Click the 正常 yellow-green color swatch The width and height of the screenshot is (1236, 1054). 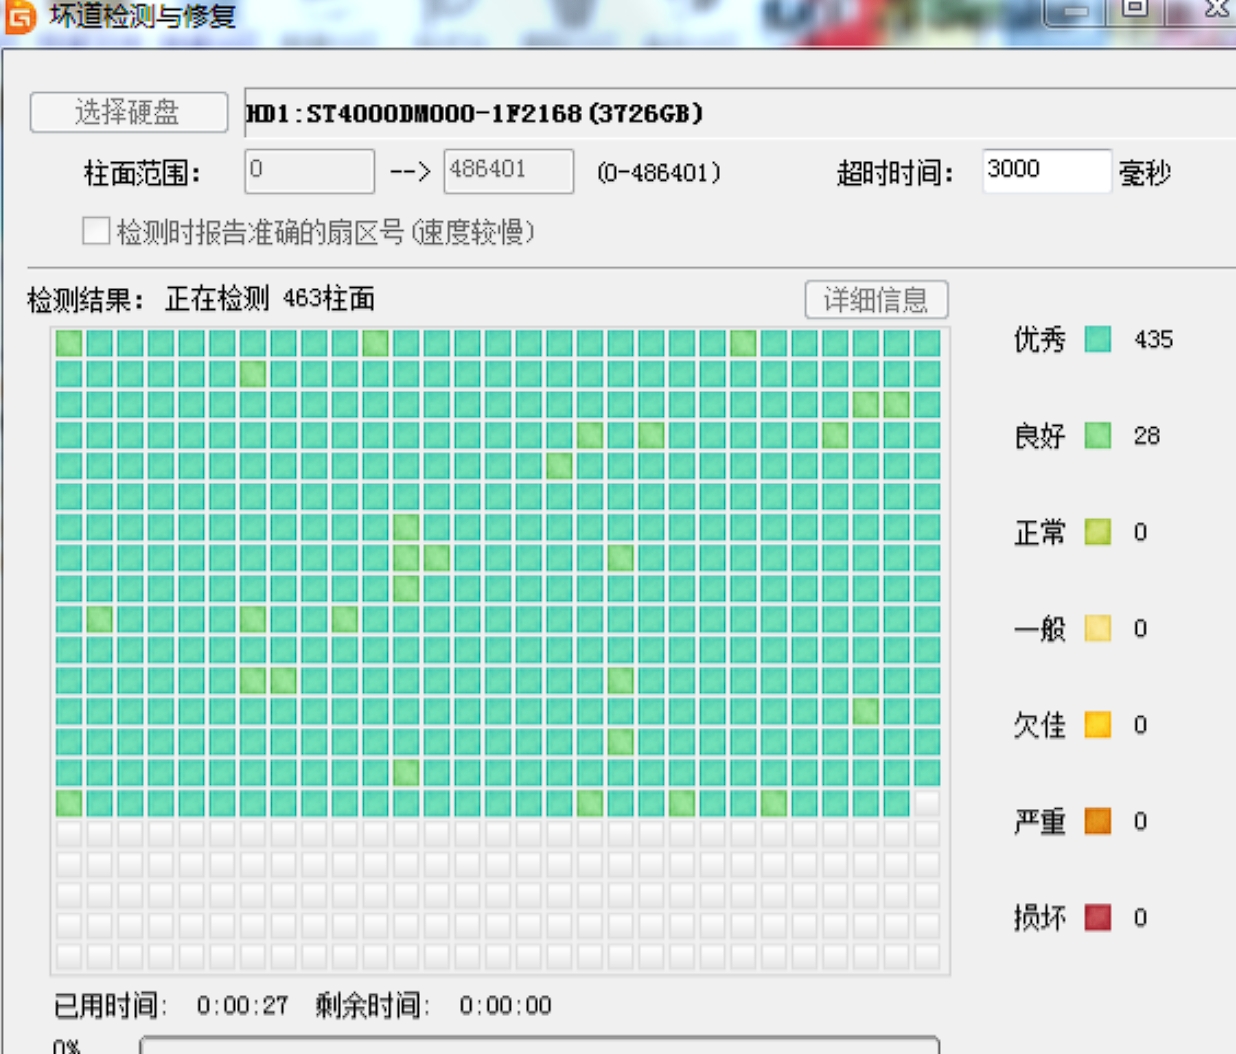[x=1097, y=532]
